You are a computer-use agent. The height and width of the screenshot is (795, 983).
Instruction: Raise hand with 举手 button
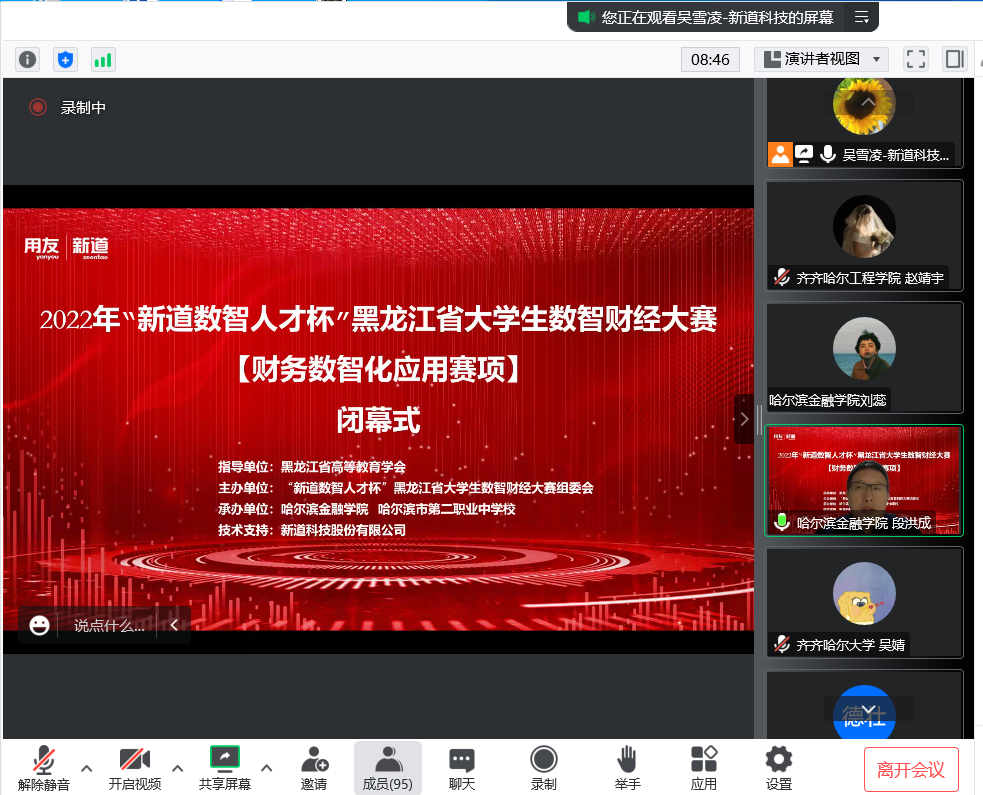click(x=627, y=767)
